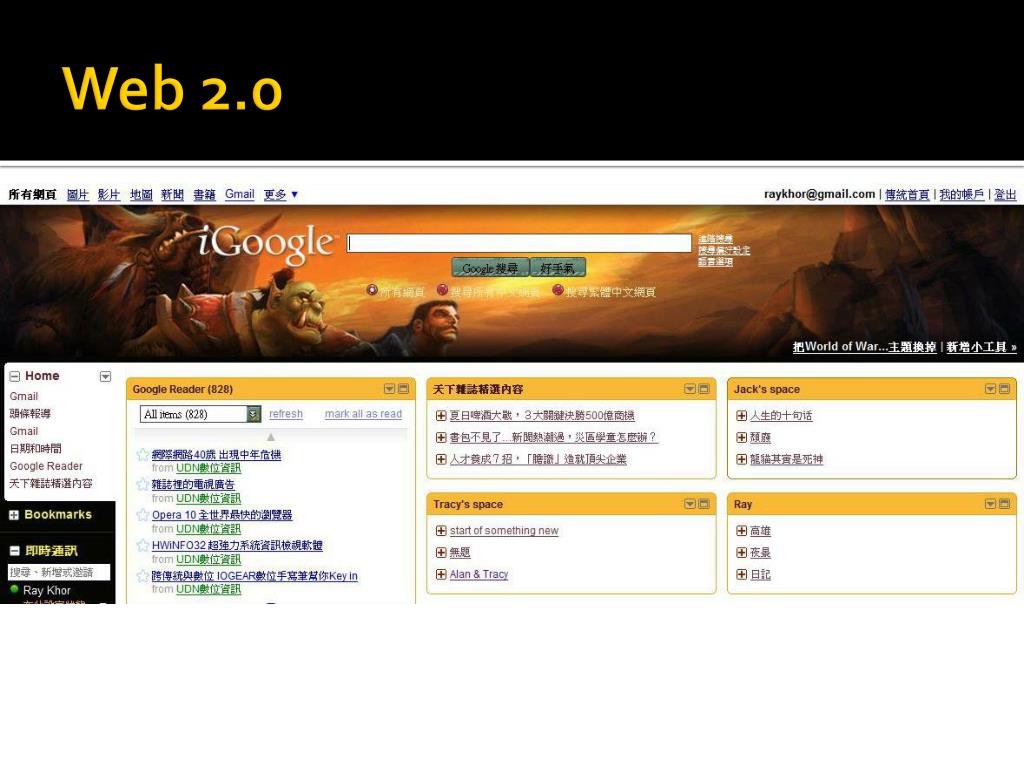Open the 我的帳戶 link
This screenshot has width=1024, height=768.
(962, 194)
